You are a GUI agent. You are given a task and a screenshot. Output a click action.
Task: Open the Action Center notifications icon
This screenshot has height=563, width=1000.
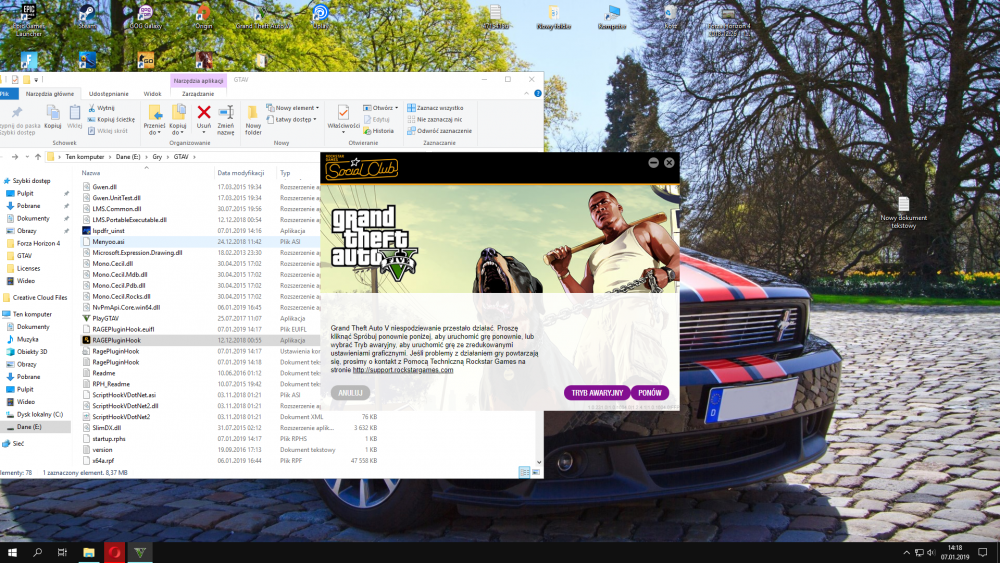point(983,552)
